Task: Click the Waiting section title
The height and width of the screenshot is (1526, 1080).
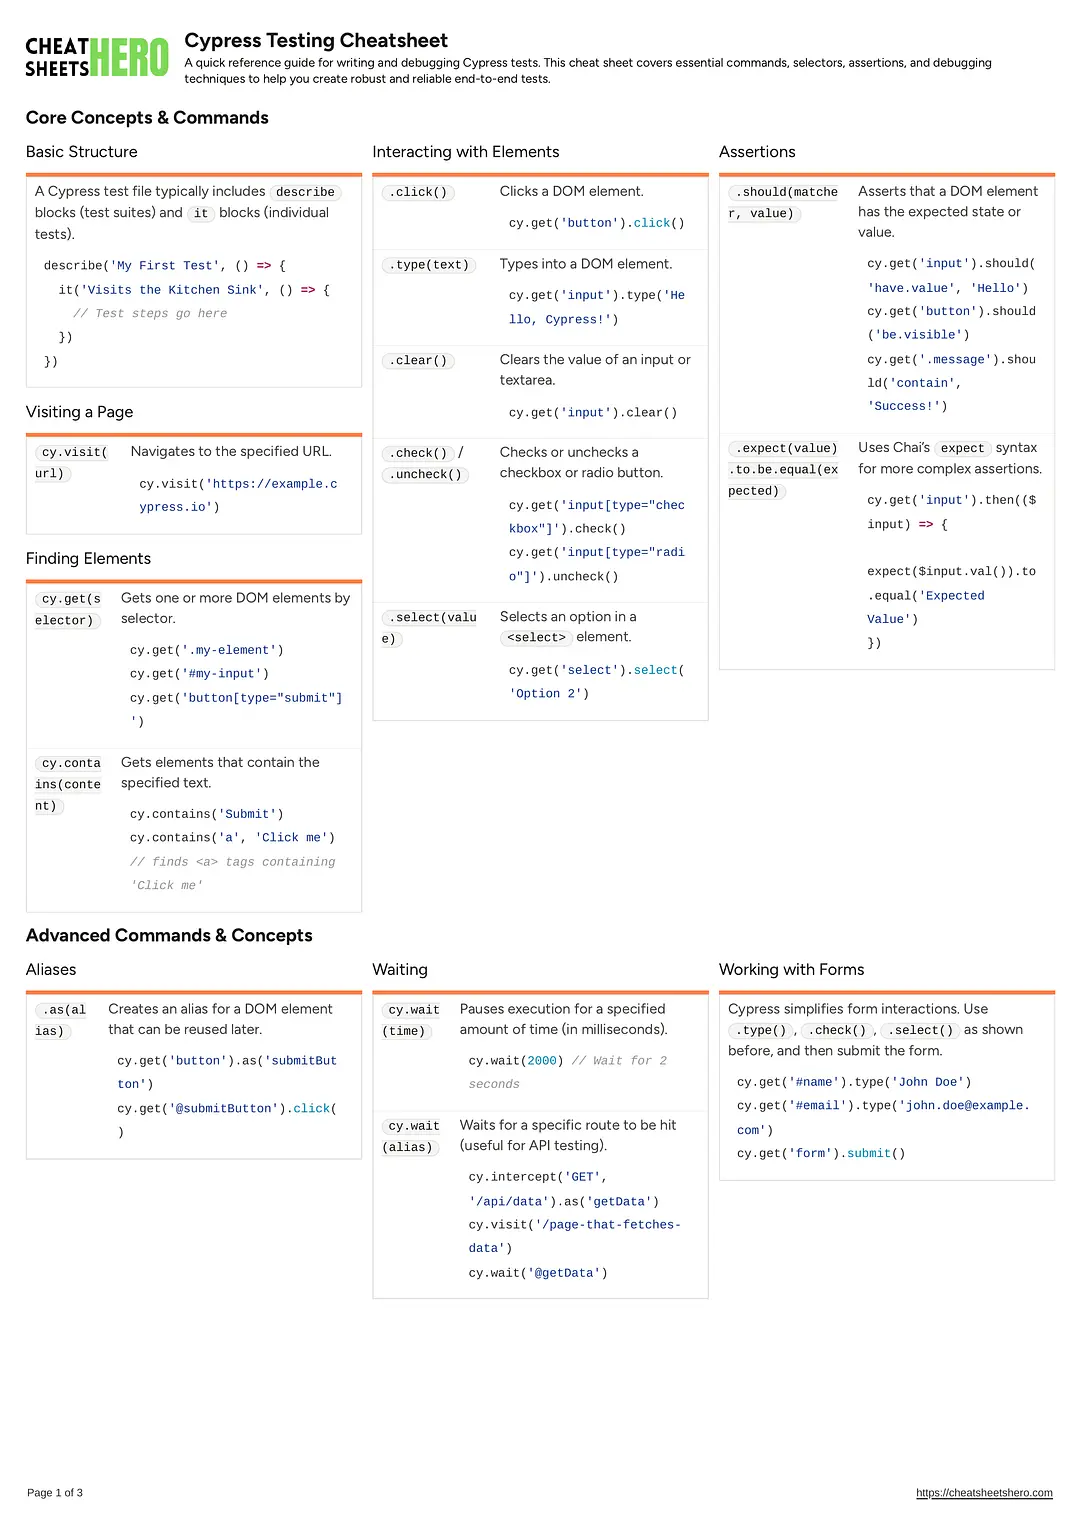Action: [400, 970]
